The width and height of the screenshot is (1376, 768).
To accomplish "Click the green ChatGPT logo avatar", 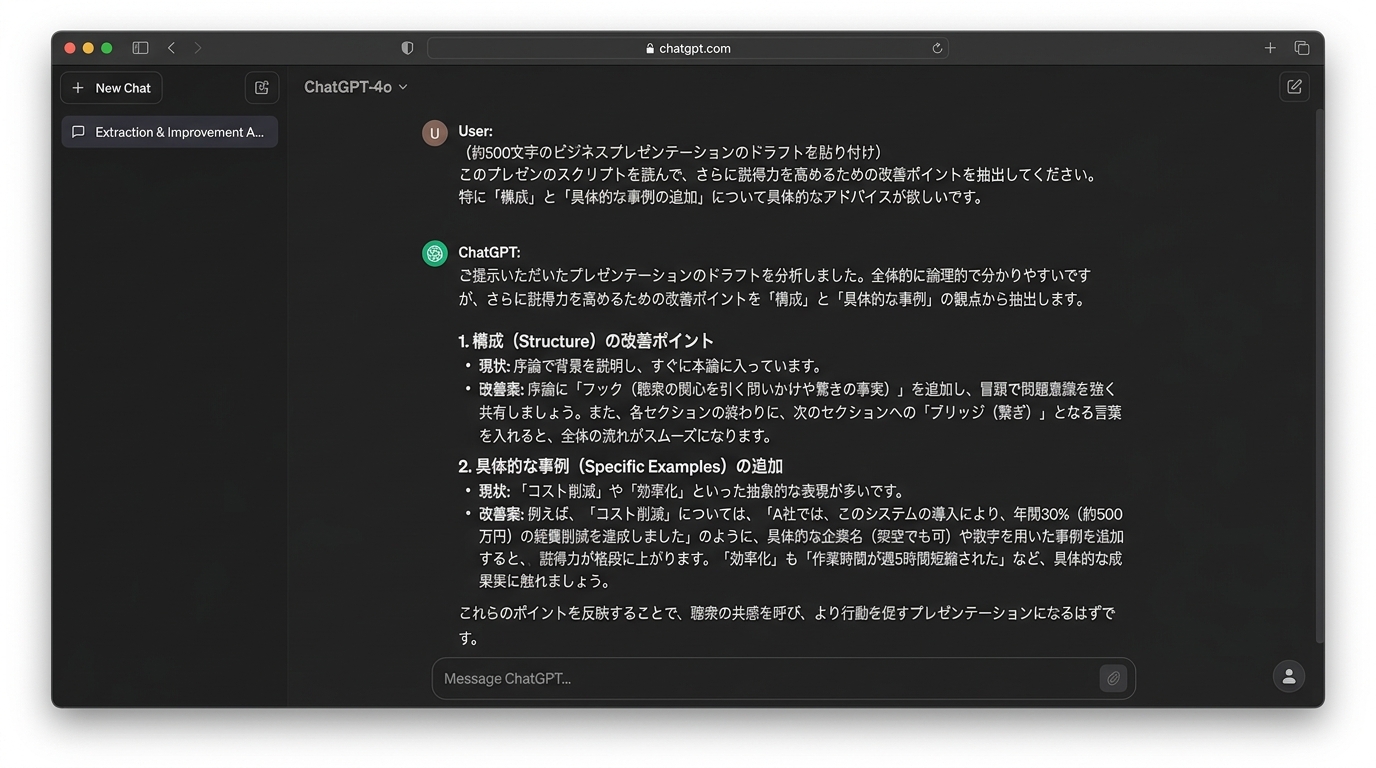I will tap(435, 254).
